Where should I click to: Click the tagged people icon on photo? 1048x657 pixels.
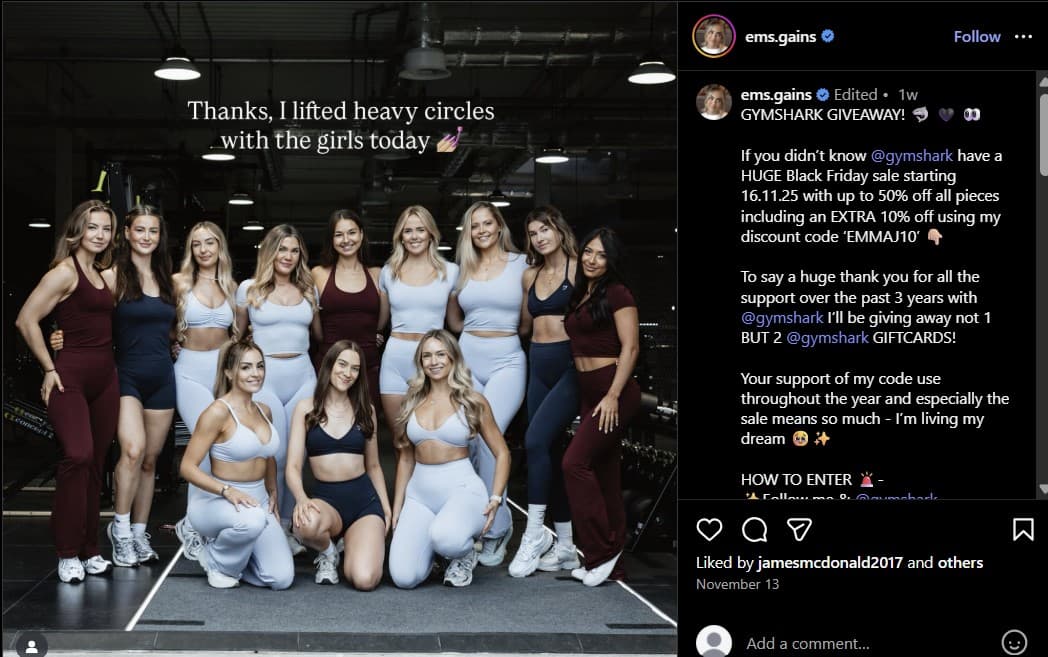[32, 644]
